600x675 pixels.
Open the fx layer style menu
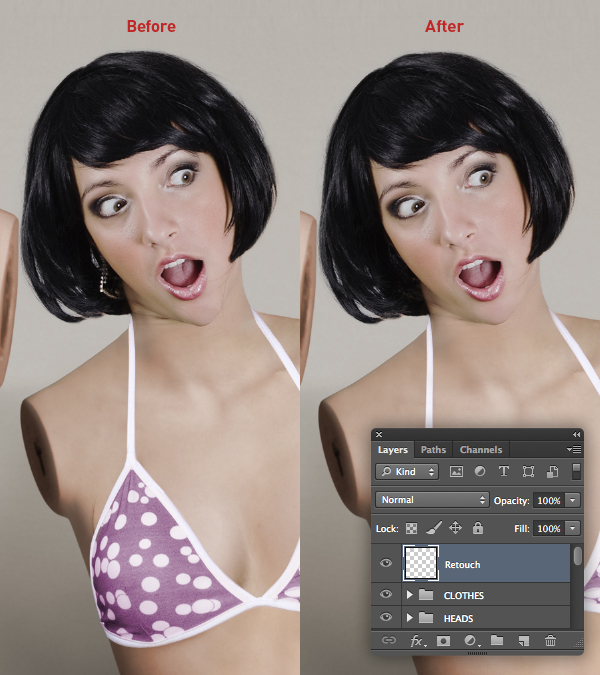418,641
